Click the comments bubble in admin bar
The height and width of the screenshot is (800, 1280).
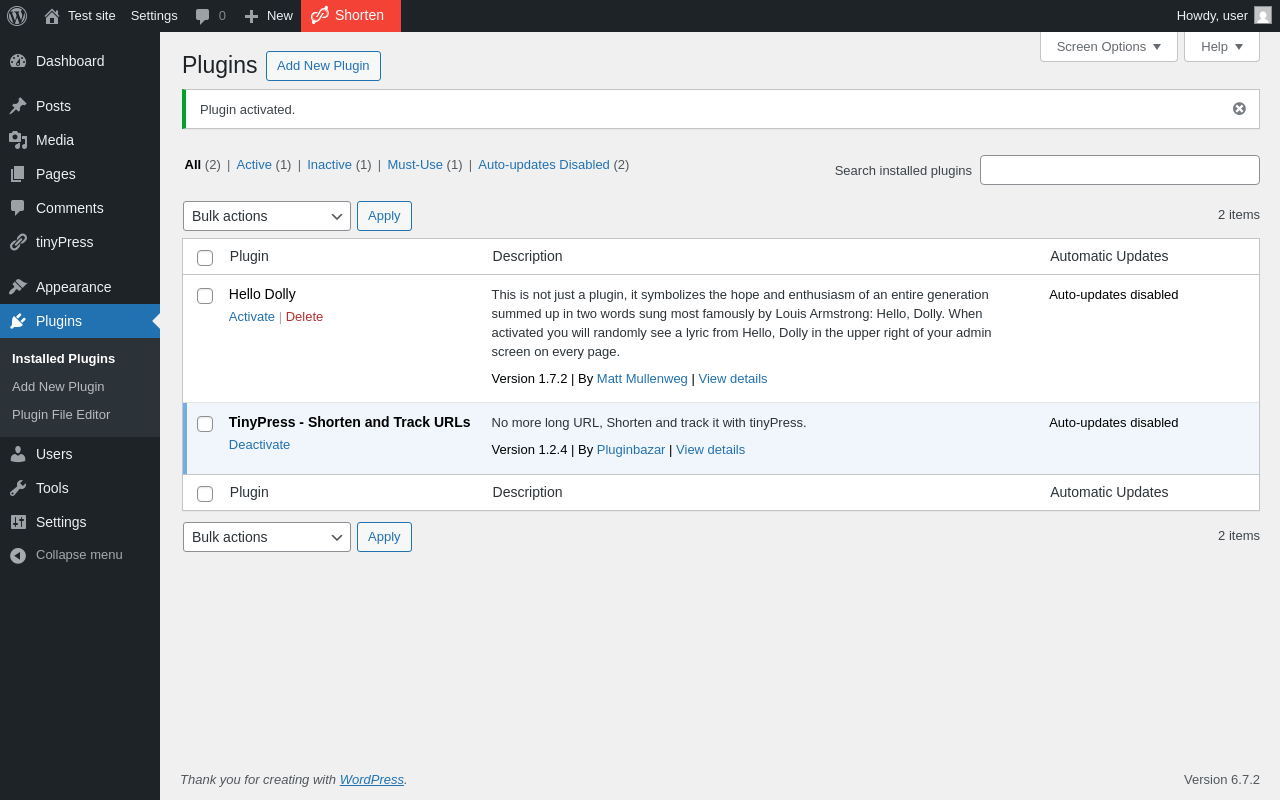click(203, 16)
